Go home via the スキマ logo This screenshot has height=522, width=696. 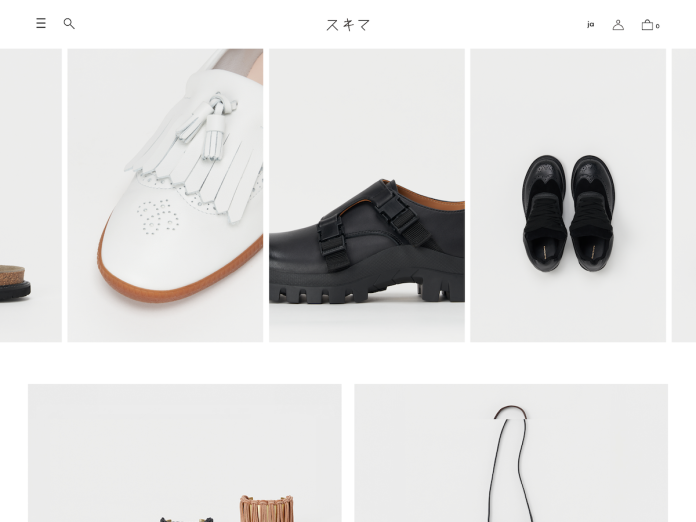[x=348, y=25]
